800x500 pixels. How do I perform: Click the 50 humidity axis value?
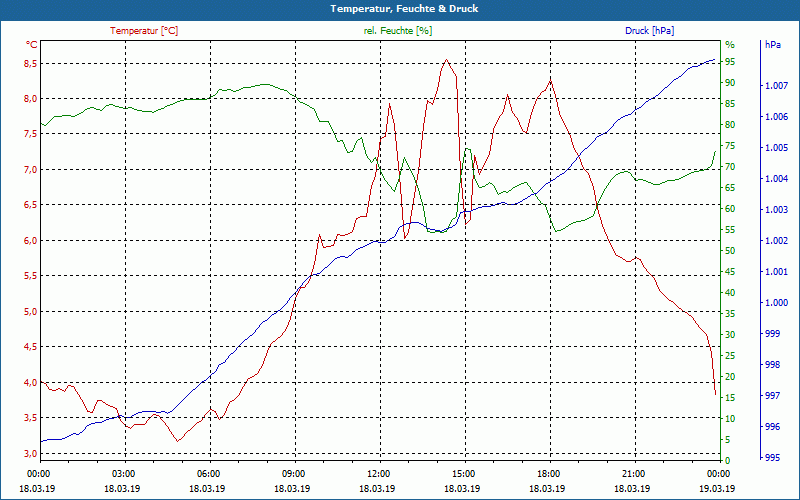pyautogui.click(x=730, y=251)
